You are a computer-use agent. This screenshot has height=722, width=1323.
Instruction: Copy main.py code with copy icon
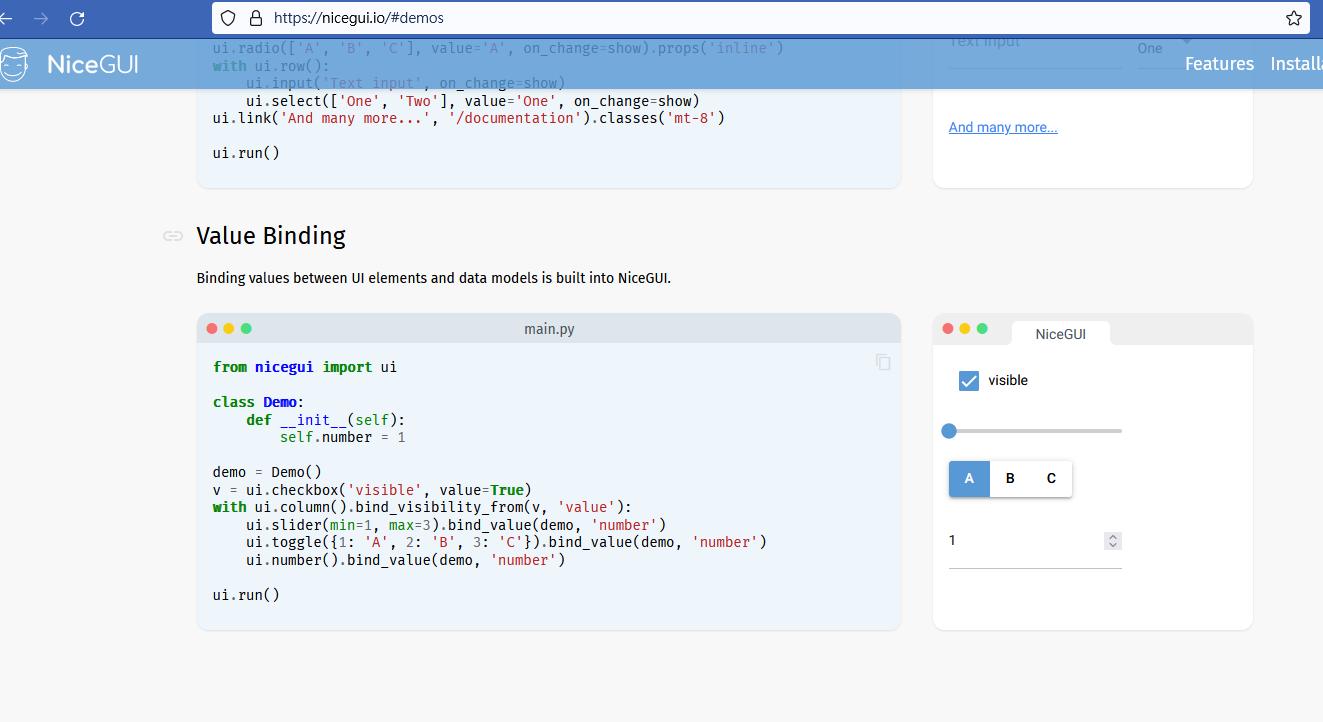pos(883,362)
